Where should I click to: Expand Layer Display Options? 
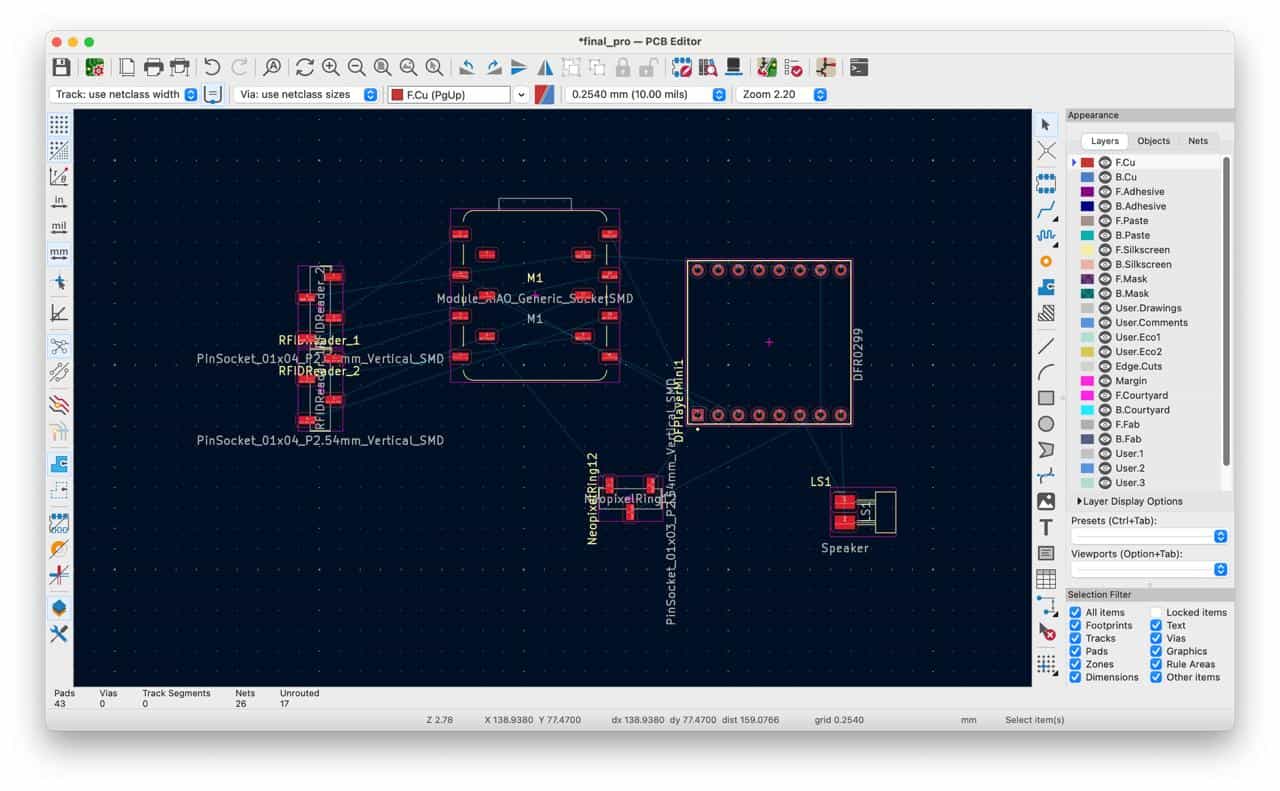1130,501
